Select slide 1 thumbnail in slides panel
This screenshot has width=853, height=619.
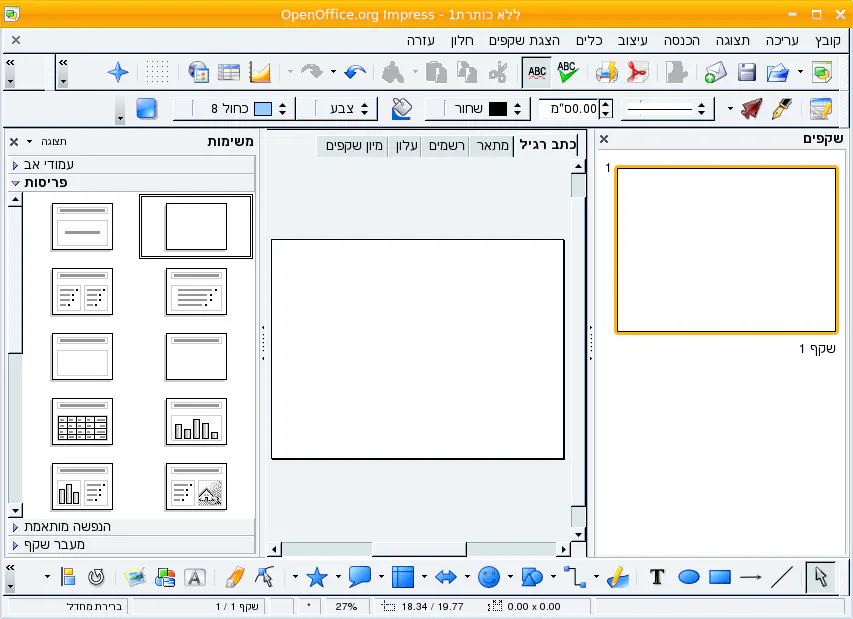726,250
